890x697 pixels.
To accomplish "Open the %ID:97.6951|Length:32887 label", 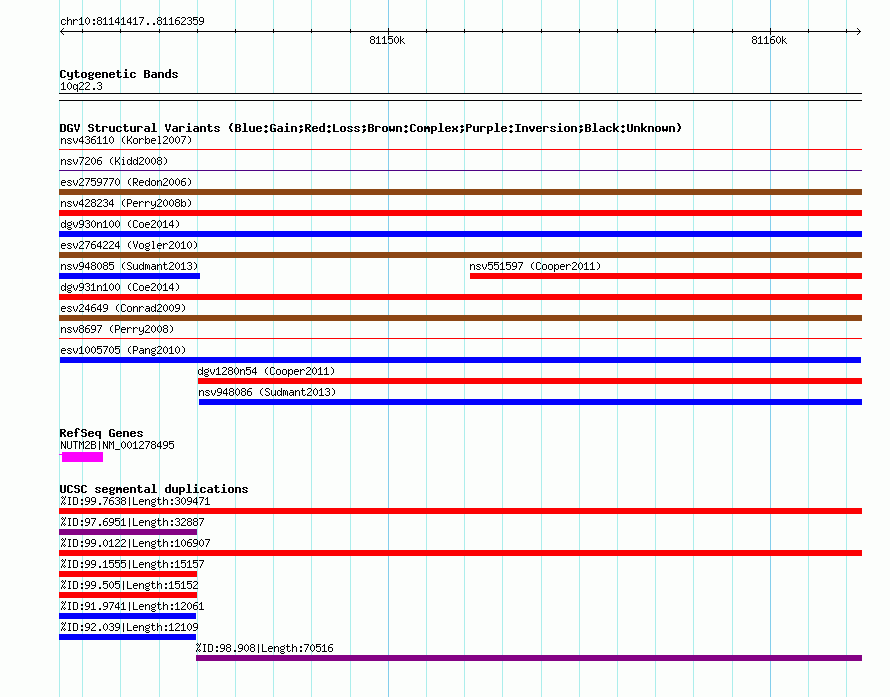I will (132, 522).
